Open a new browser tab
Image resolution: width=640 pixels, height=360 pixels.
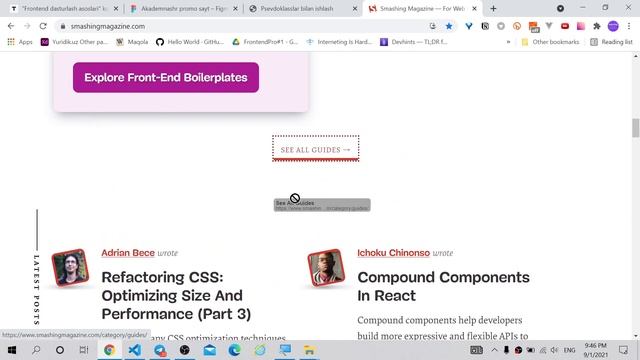(493, 8)
